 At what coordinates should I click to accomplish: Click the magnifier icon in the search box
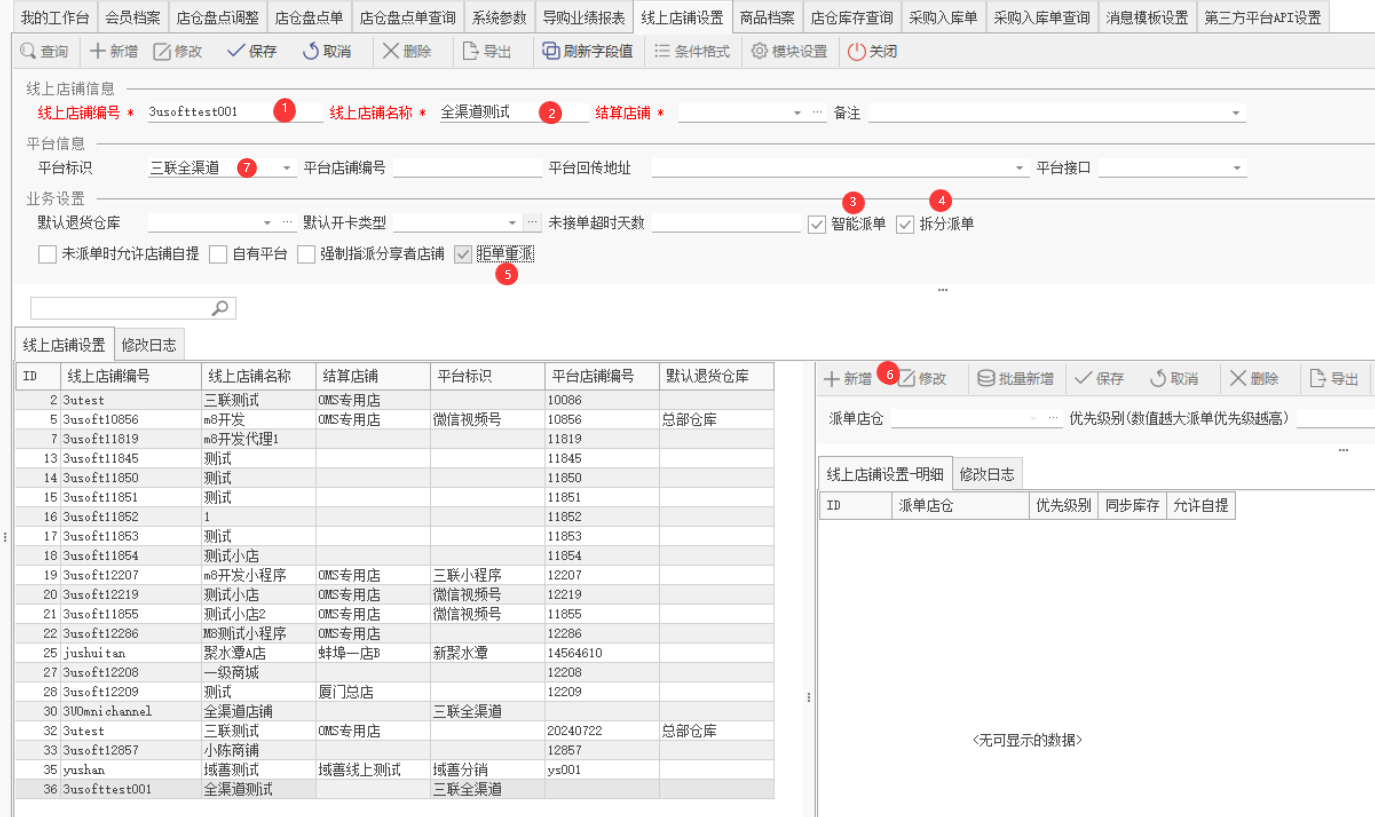pyautogui.click(x=221, y=308)
